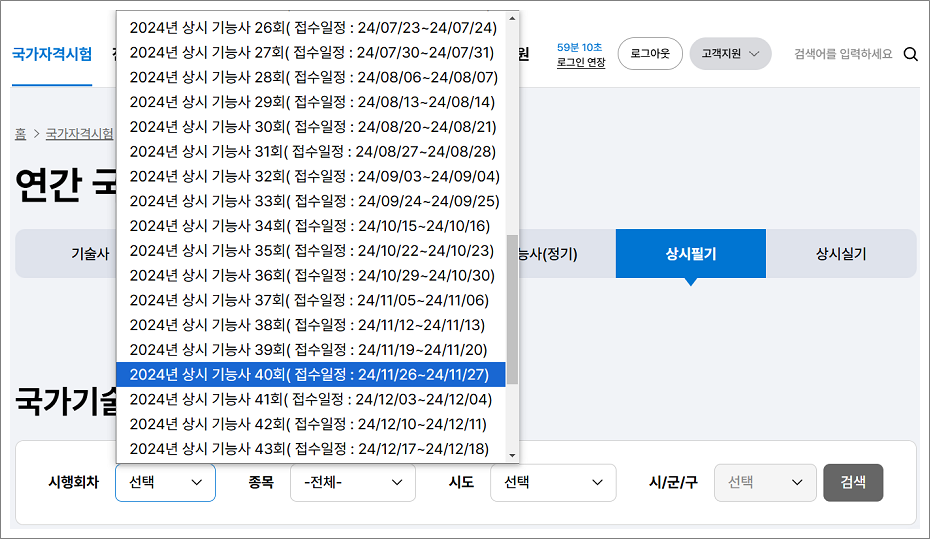Open the 국가자격시험 top menu
This screenshot has height=539, width=930.
point(52,55)
